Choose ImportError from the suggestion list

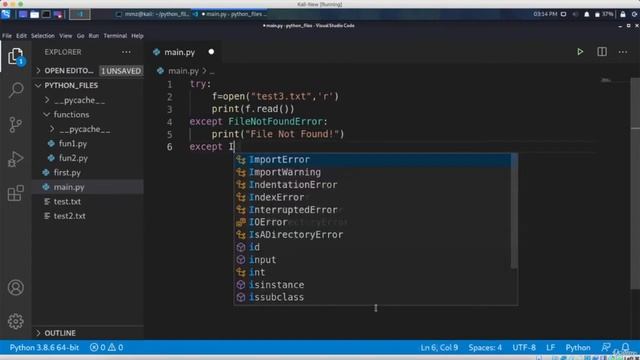point(373,160)
